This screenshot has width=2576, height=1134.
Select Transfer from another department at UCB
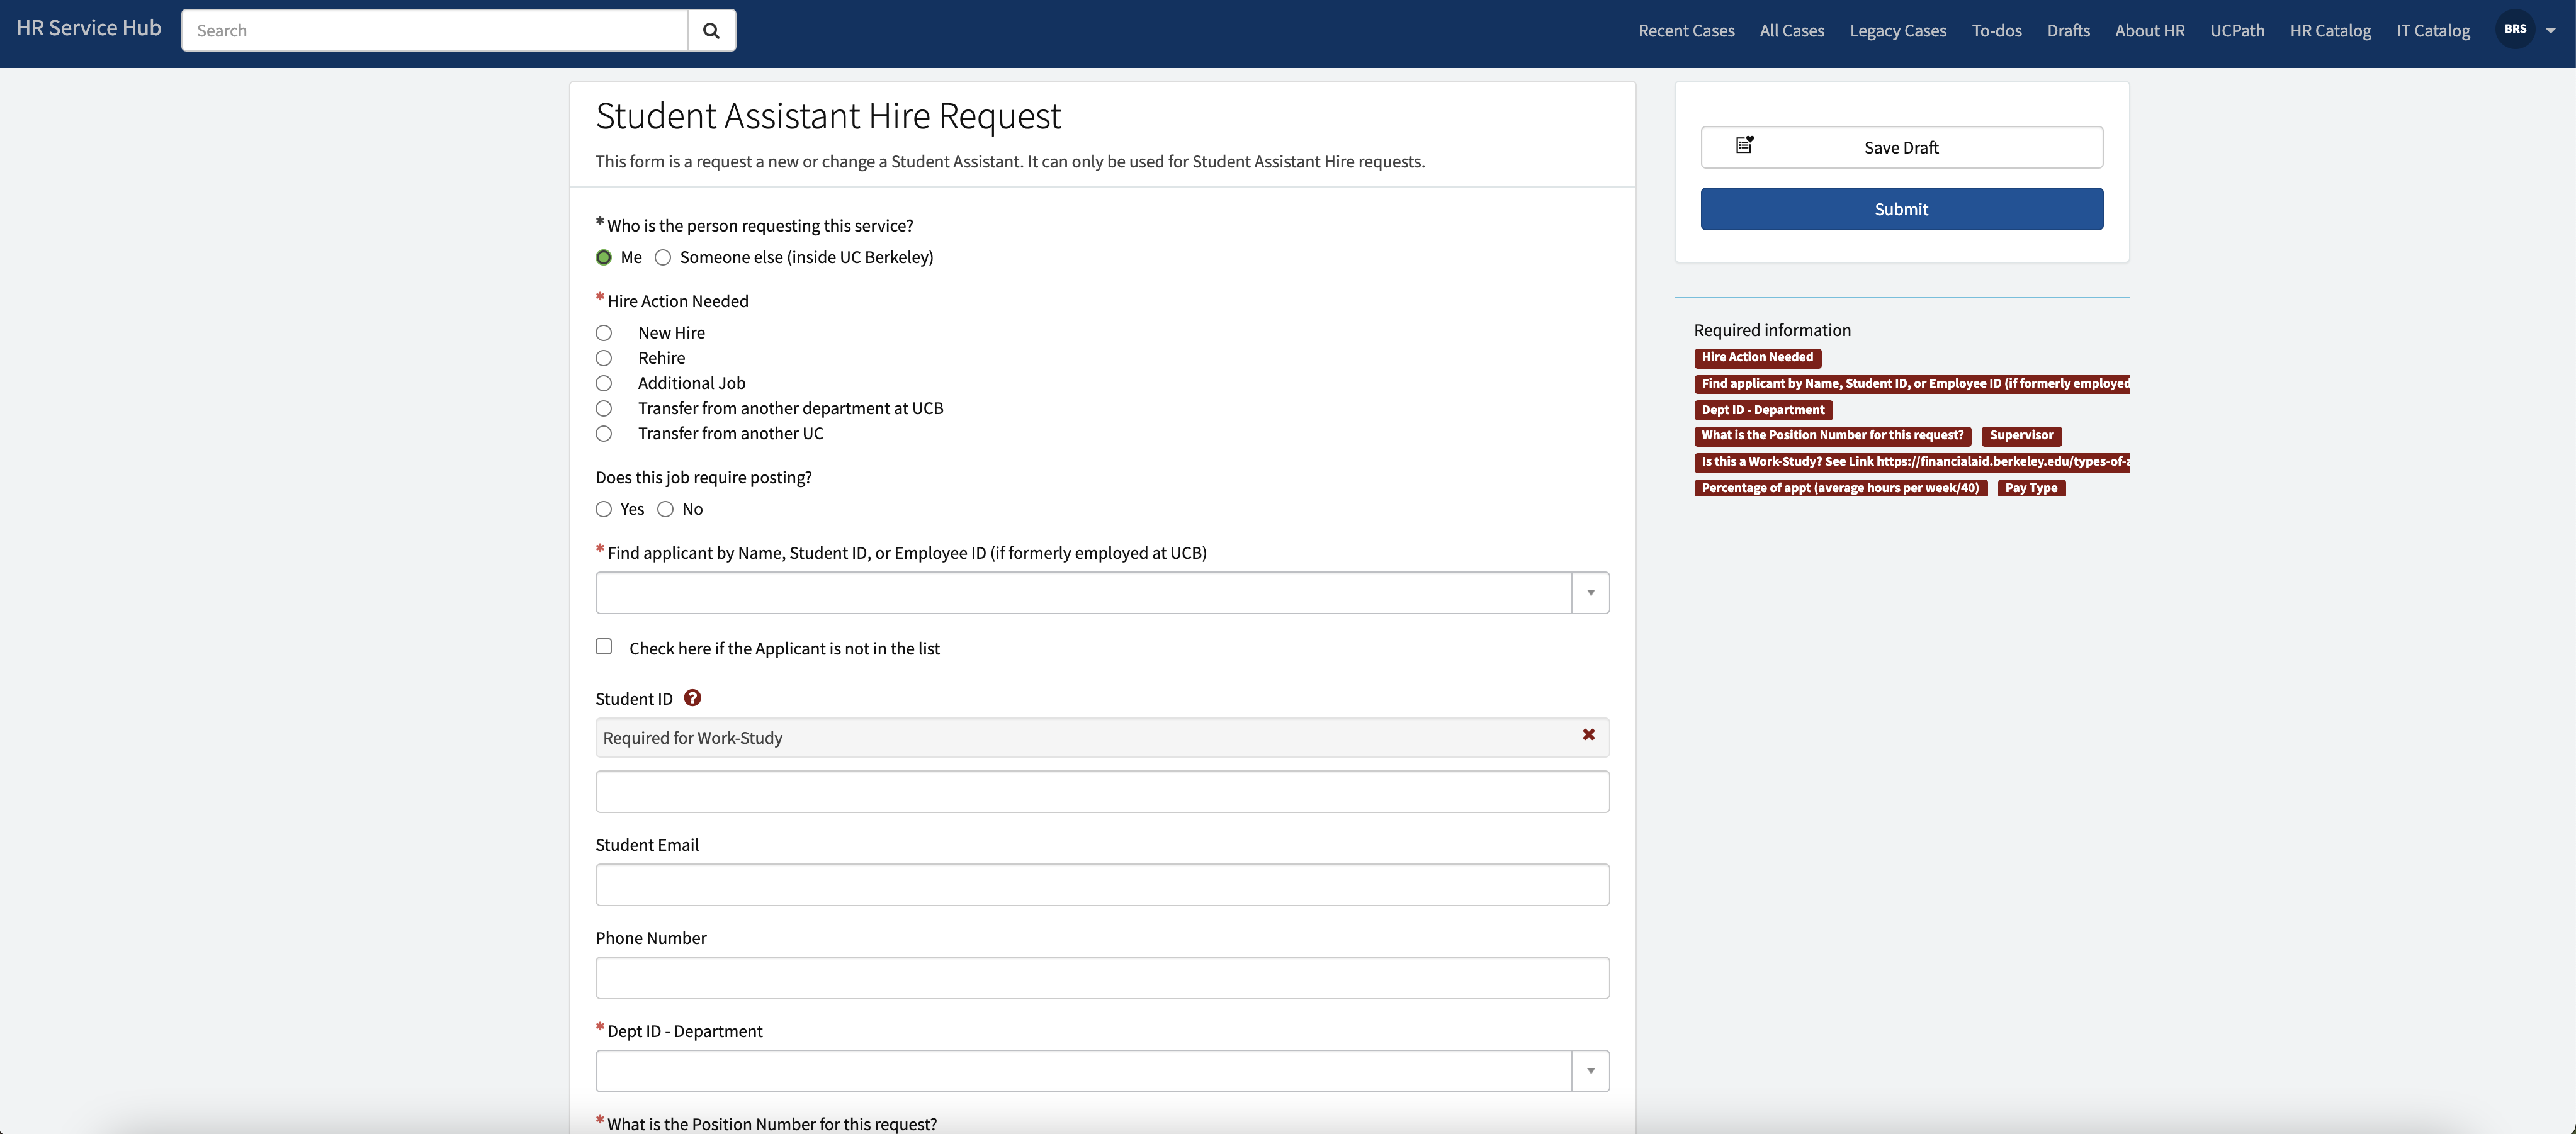604,408
